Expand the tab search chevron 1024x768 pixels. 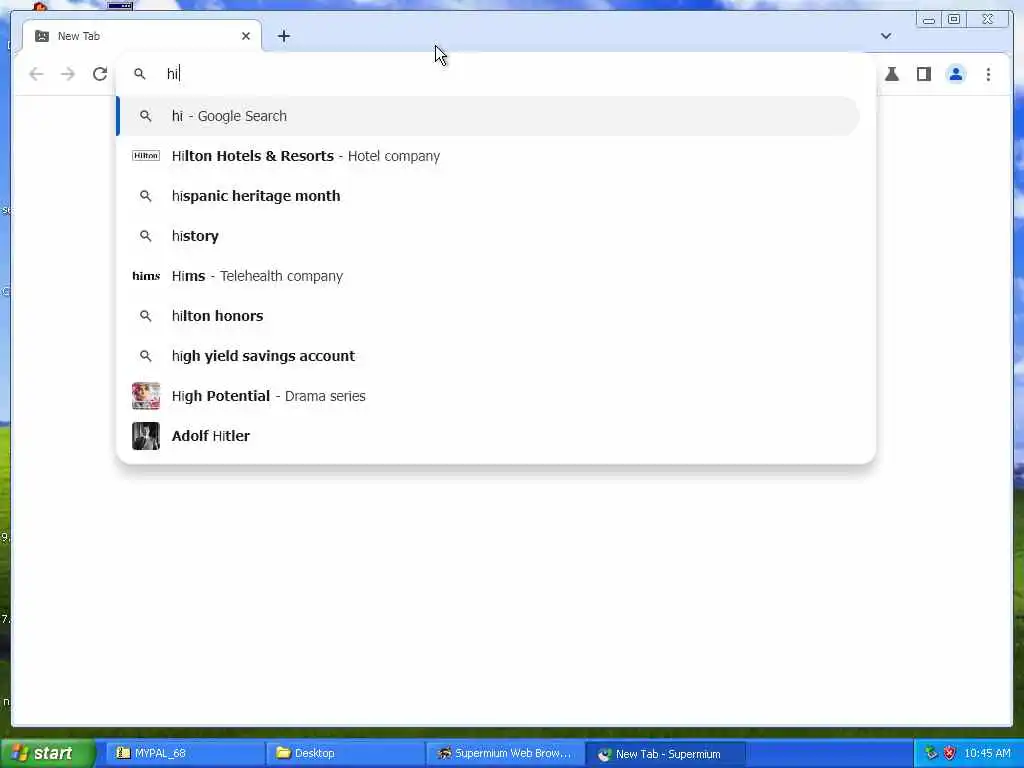click(886, 36)
